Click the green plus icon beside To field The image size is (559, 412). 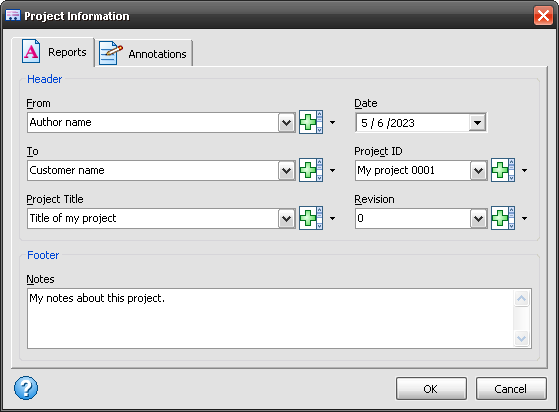click(x=311, y=170)
